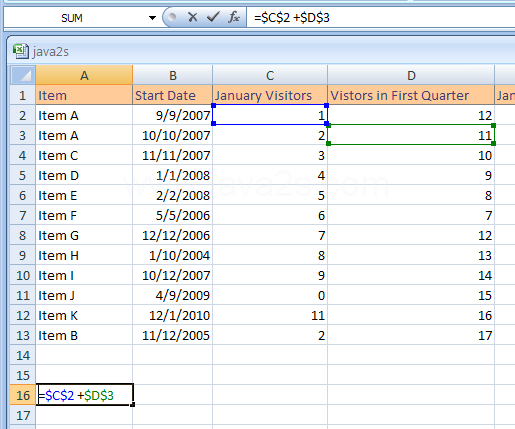Click the editing cell A16 with formula
The image size is (515, 429).
point(85,395)
